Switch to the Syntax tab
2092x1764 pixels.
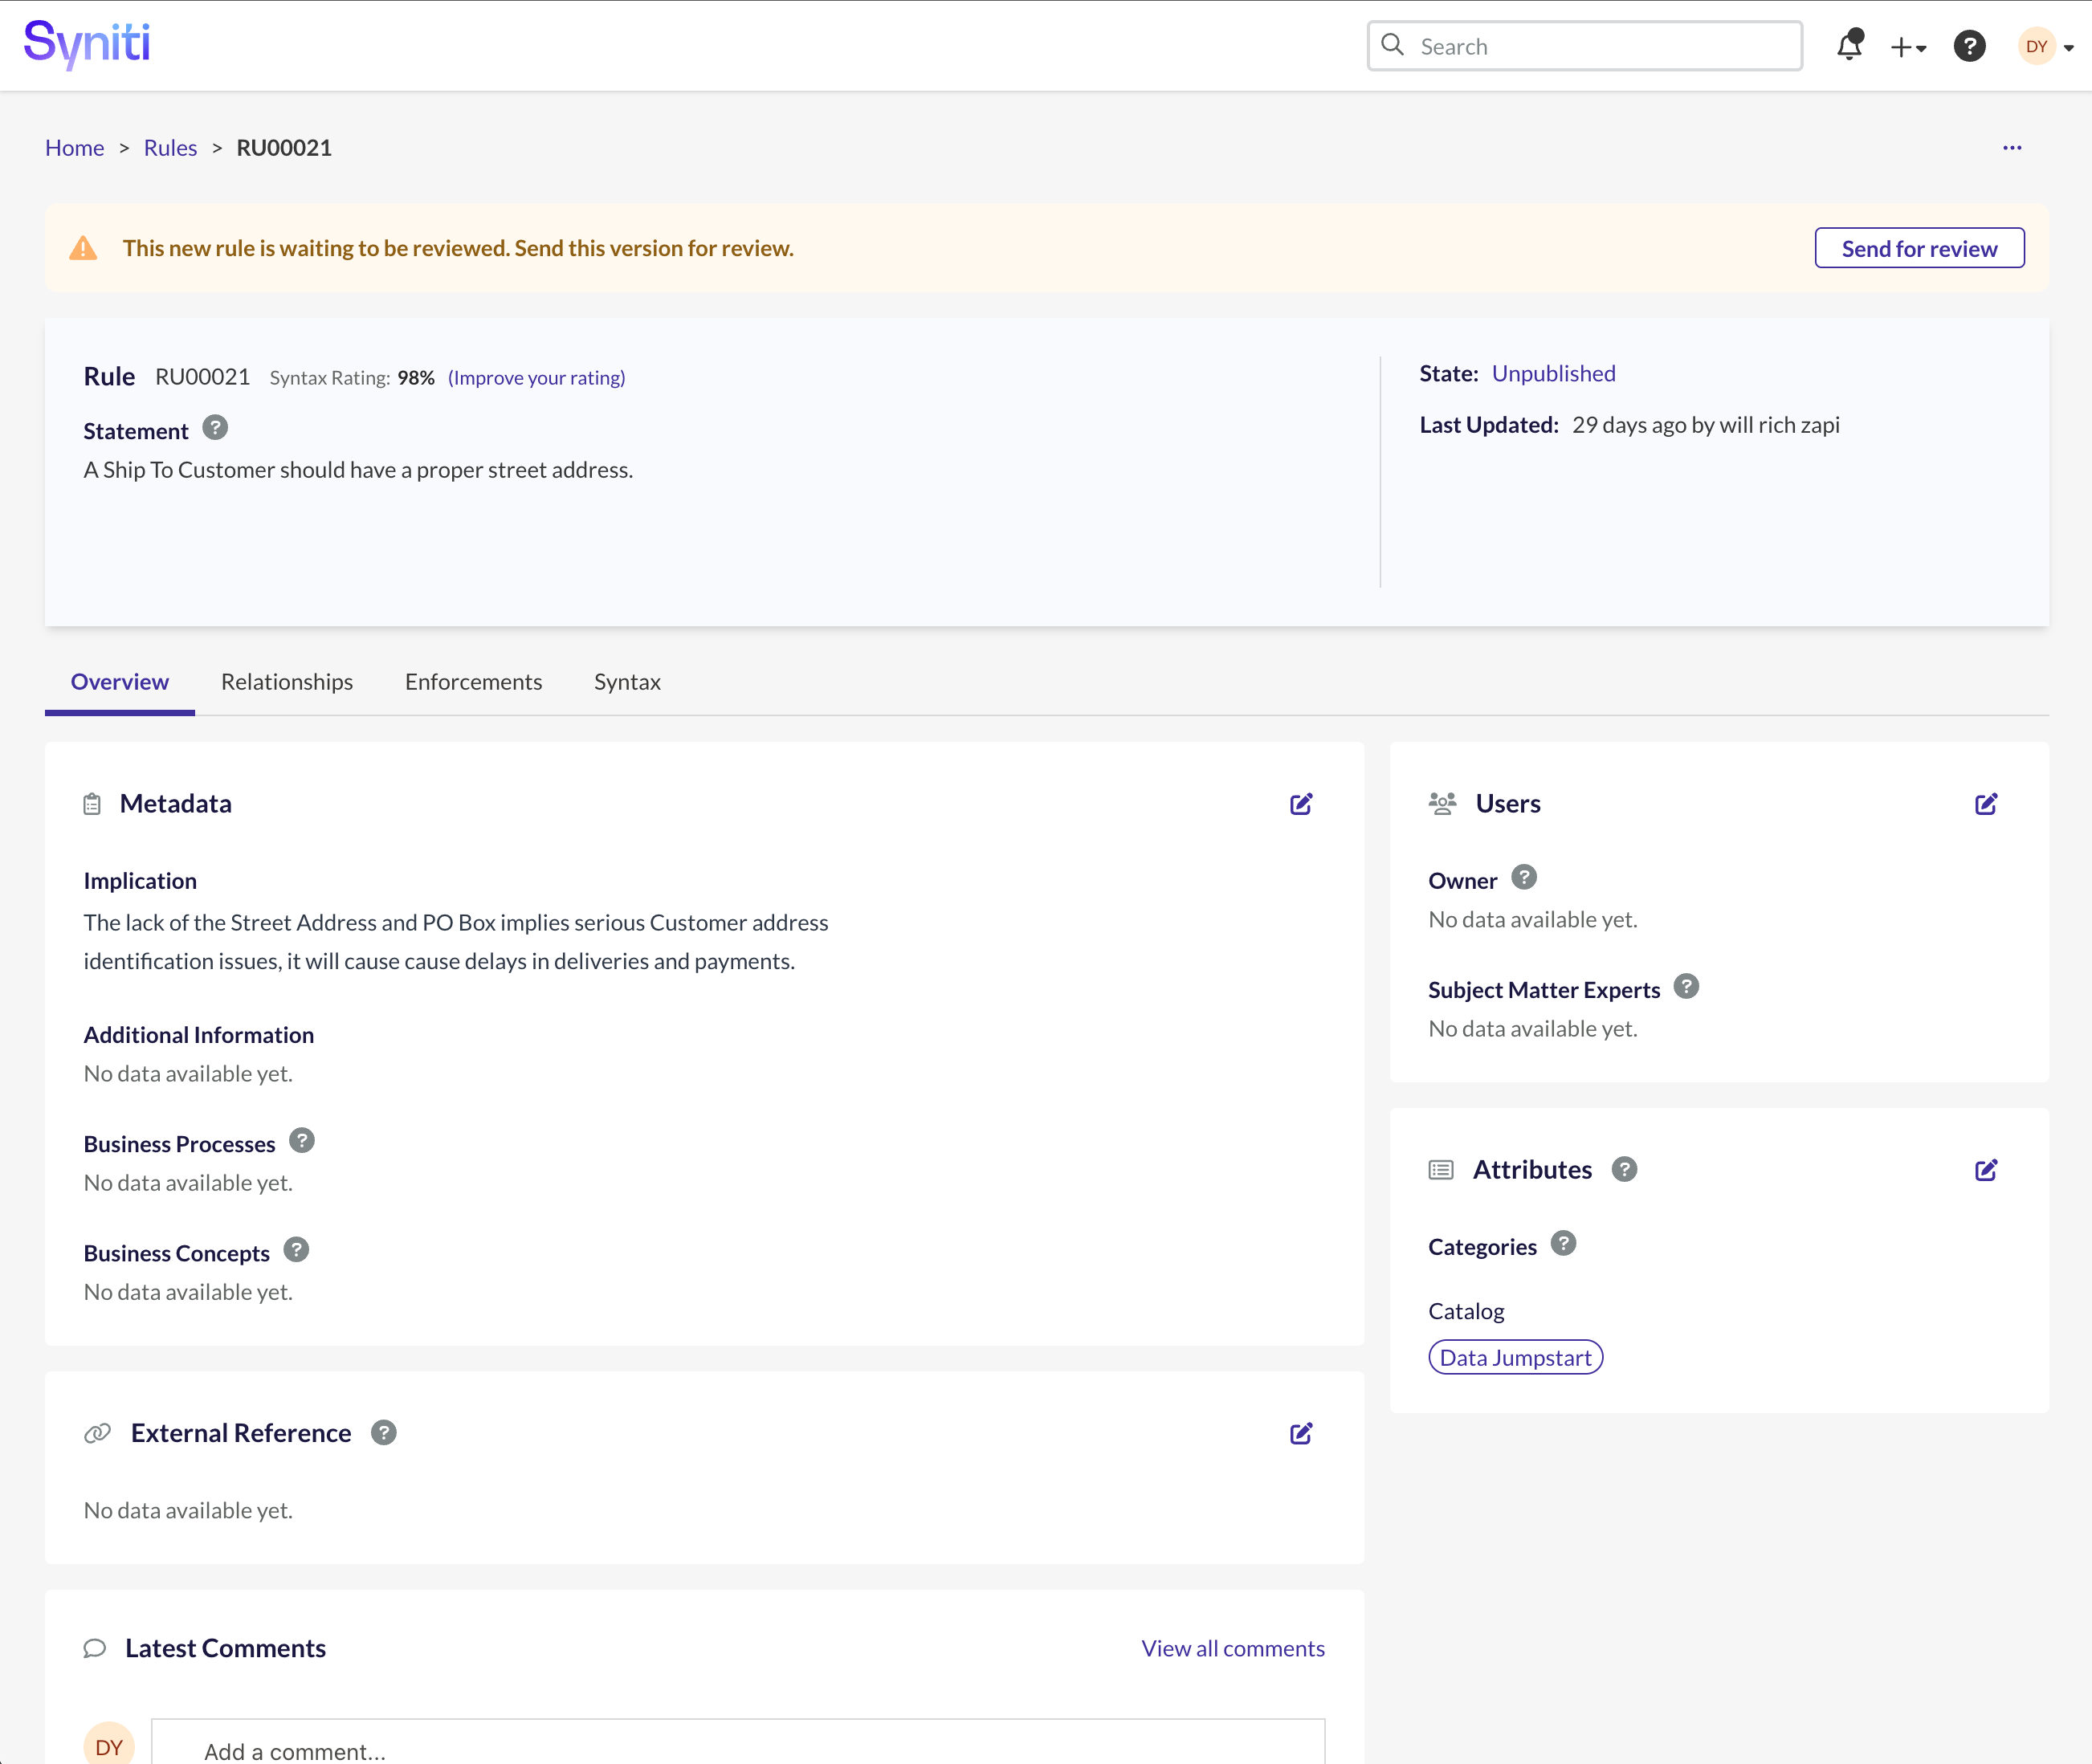(625, 681)
